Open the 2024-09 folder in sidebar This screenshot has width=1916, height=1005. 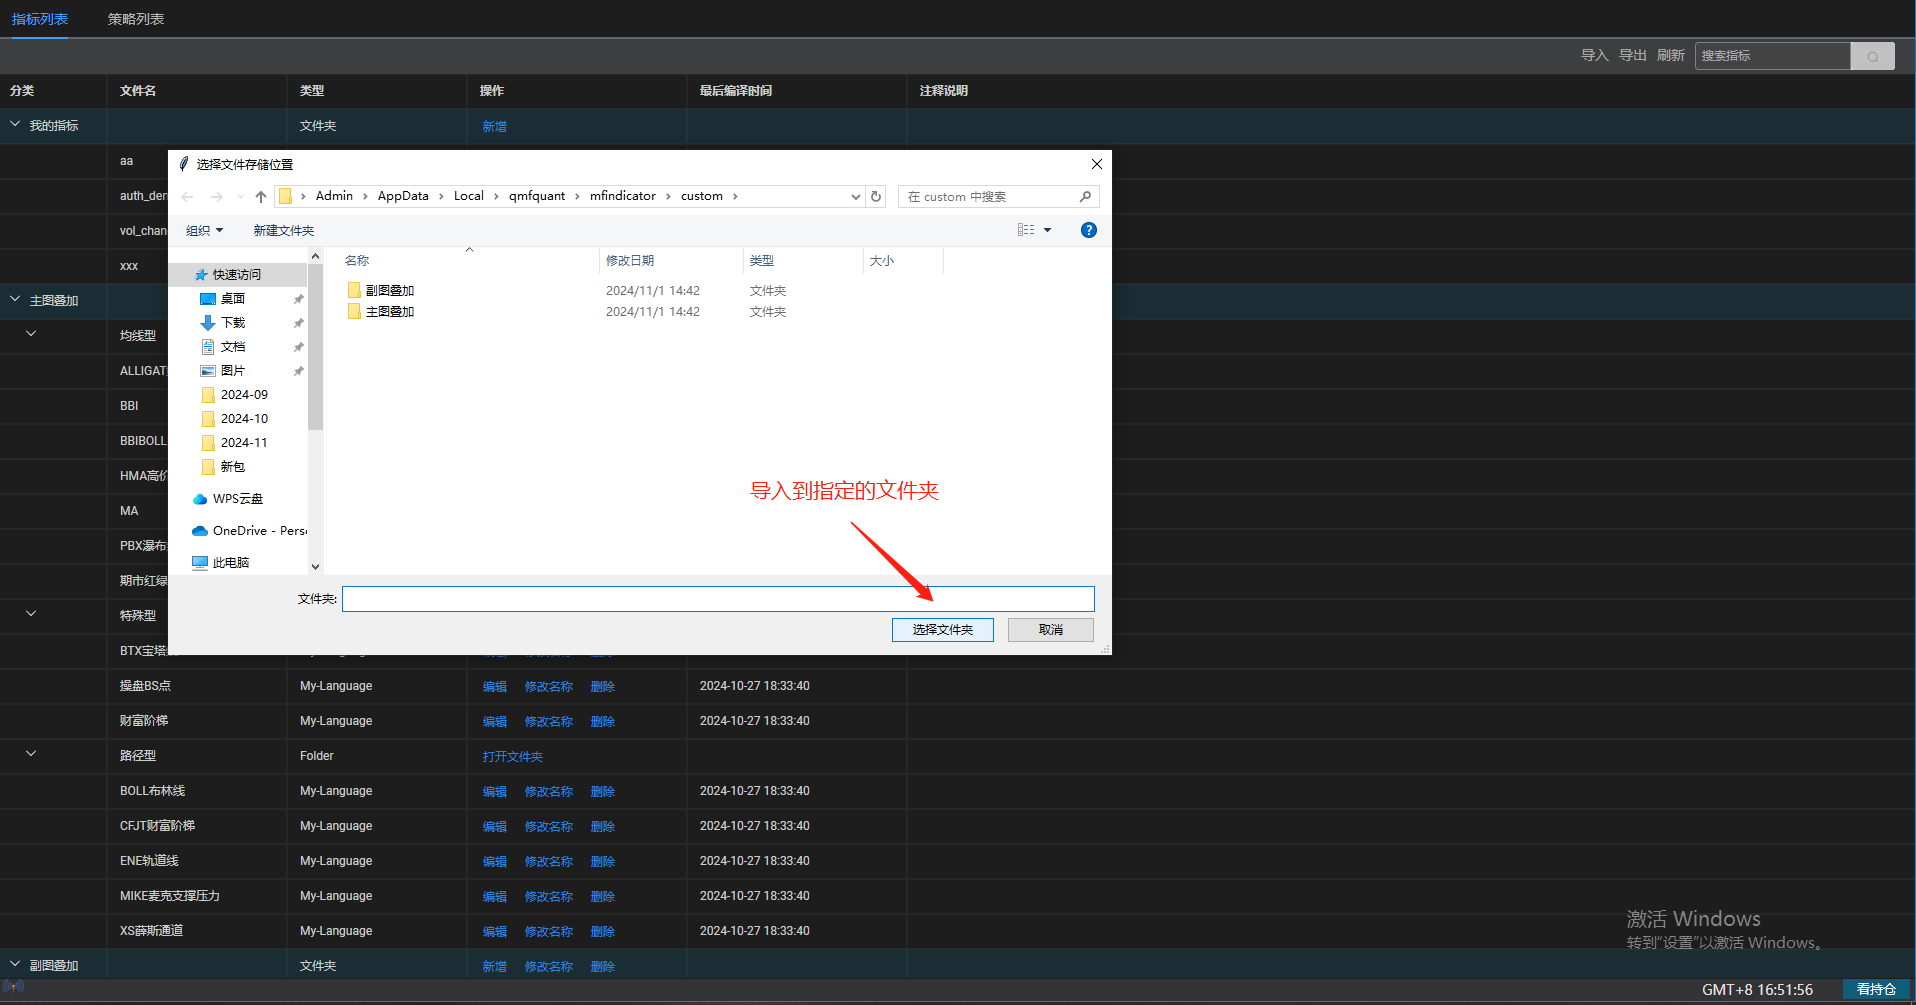click(244, 395)
